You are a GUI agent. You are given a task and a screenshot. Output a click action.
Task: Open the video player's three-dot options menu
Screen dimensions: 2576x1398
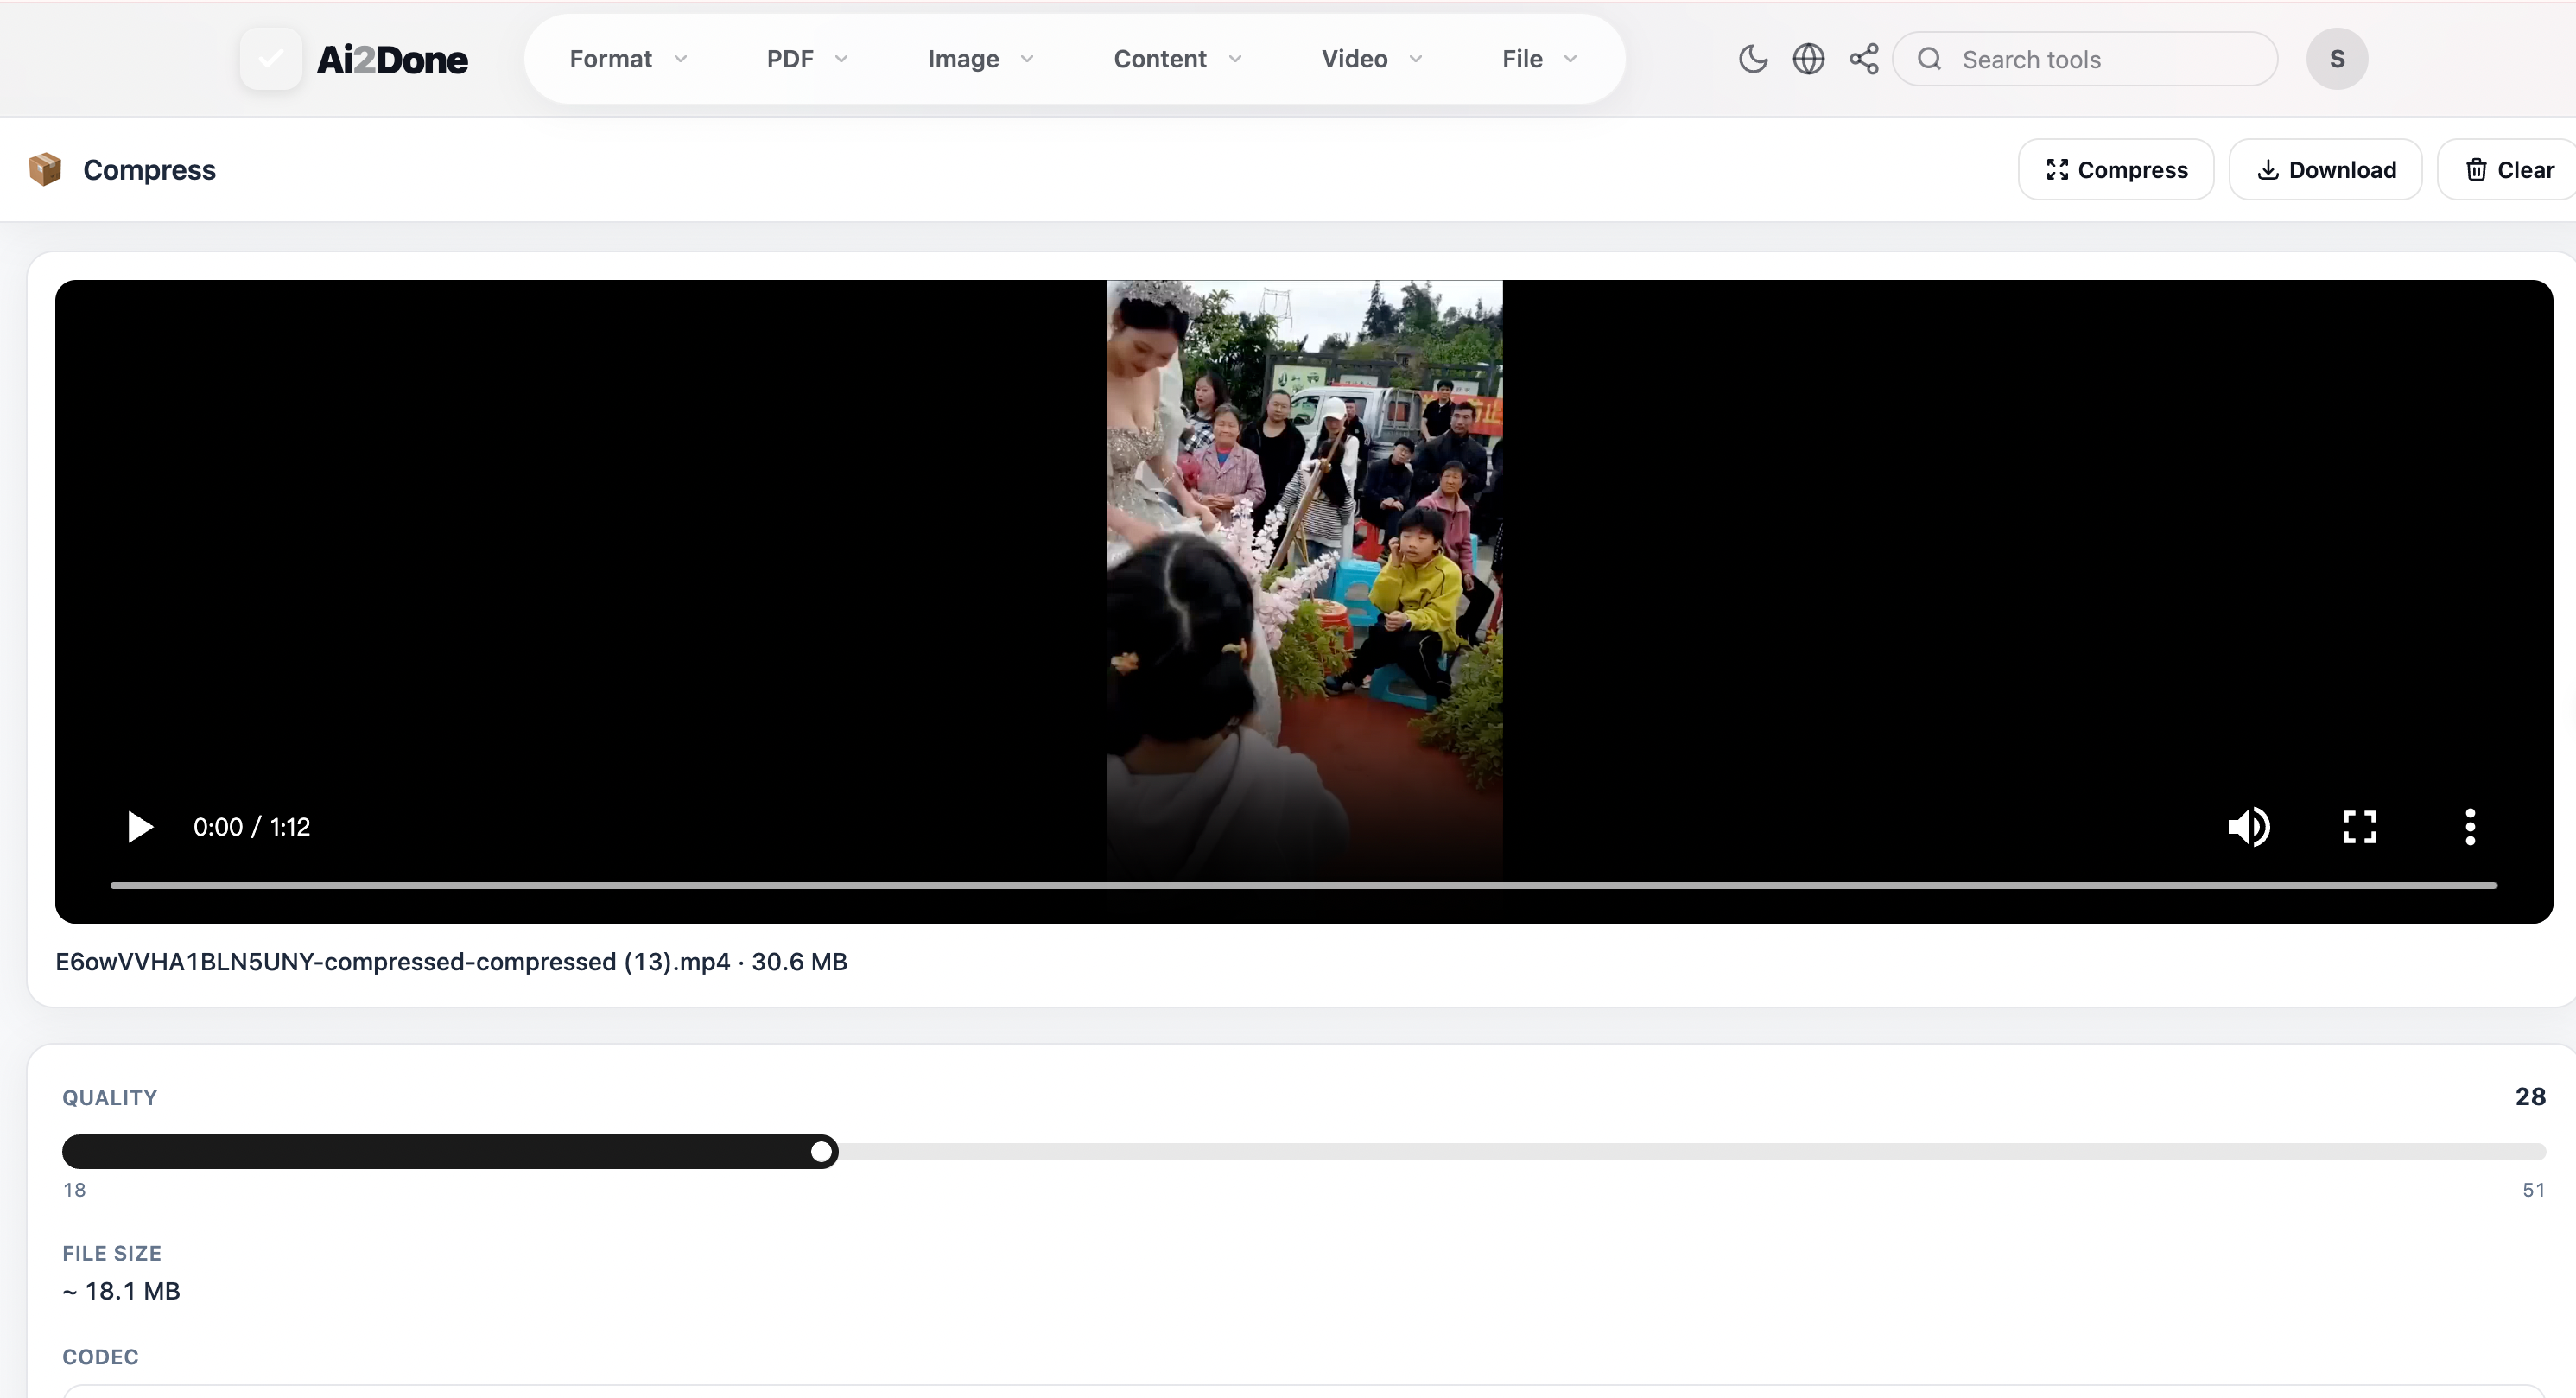[2470, 827]
